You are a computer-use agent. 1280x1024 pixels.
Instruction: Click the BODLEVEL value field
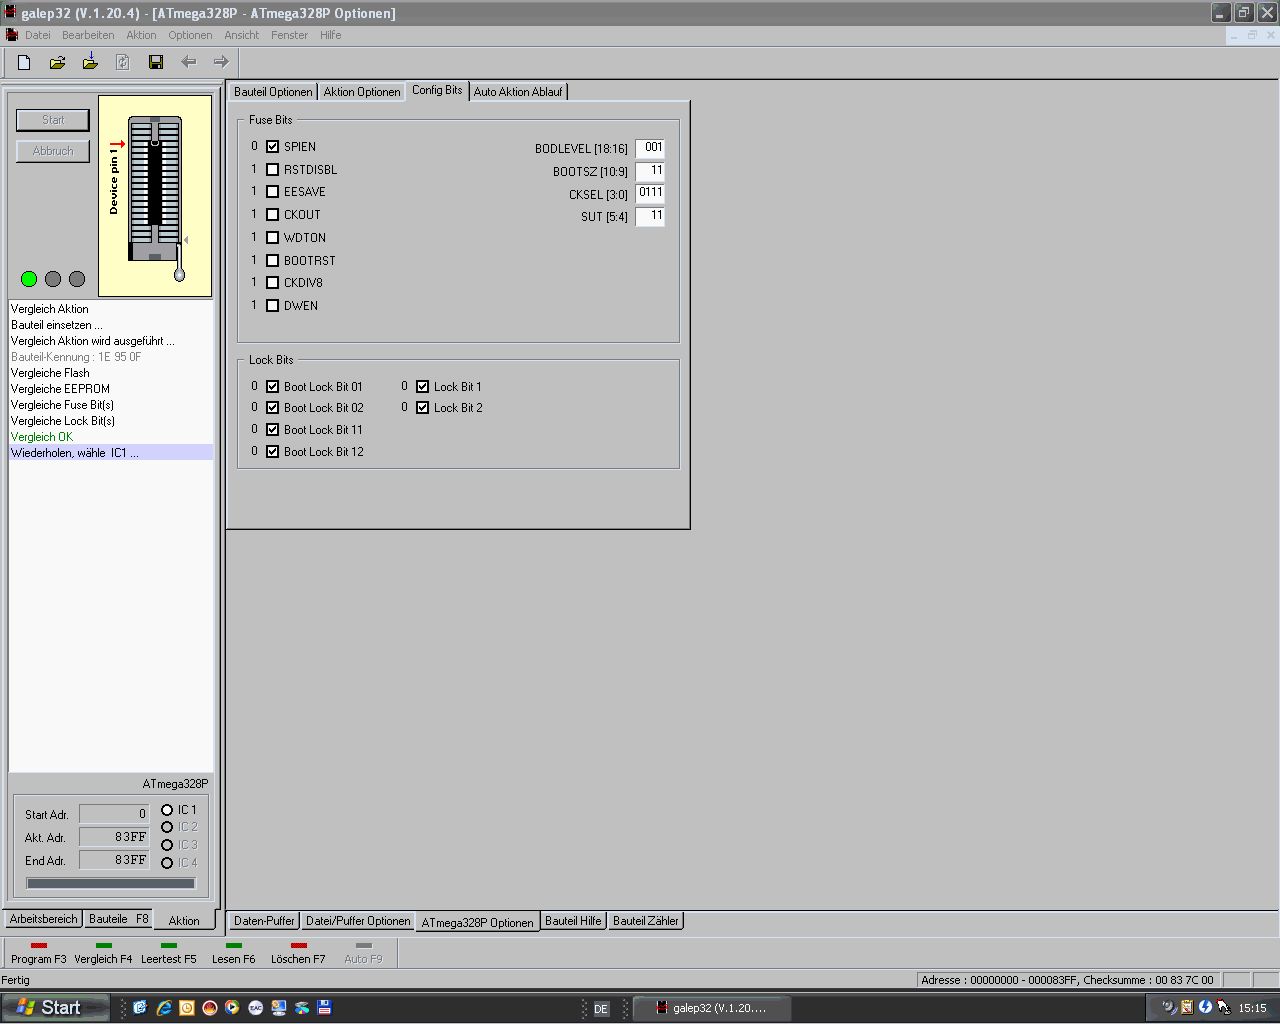pos(650,148)
